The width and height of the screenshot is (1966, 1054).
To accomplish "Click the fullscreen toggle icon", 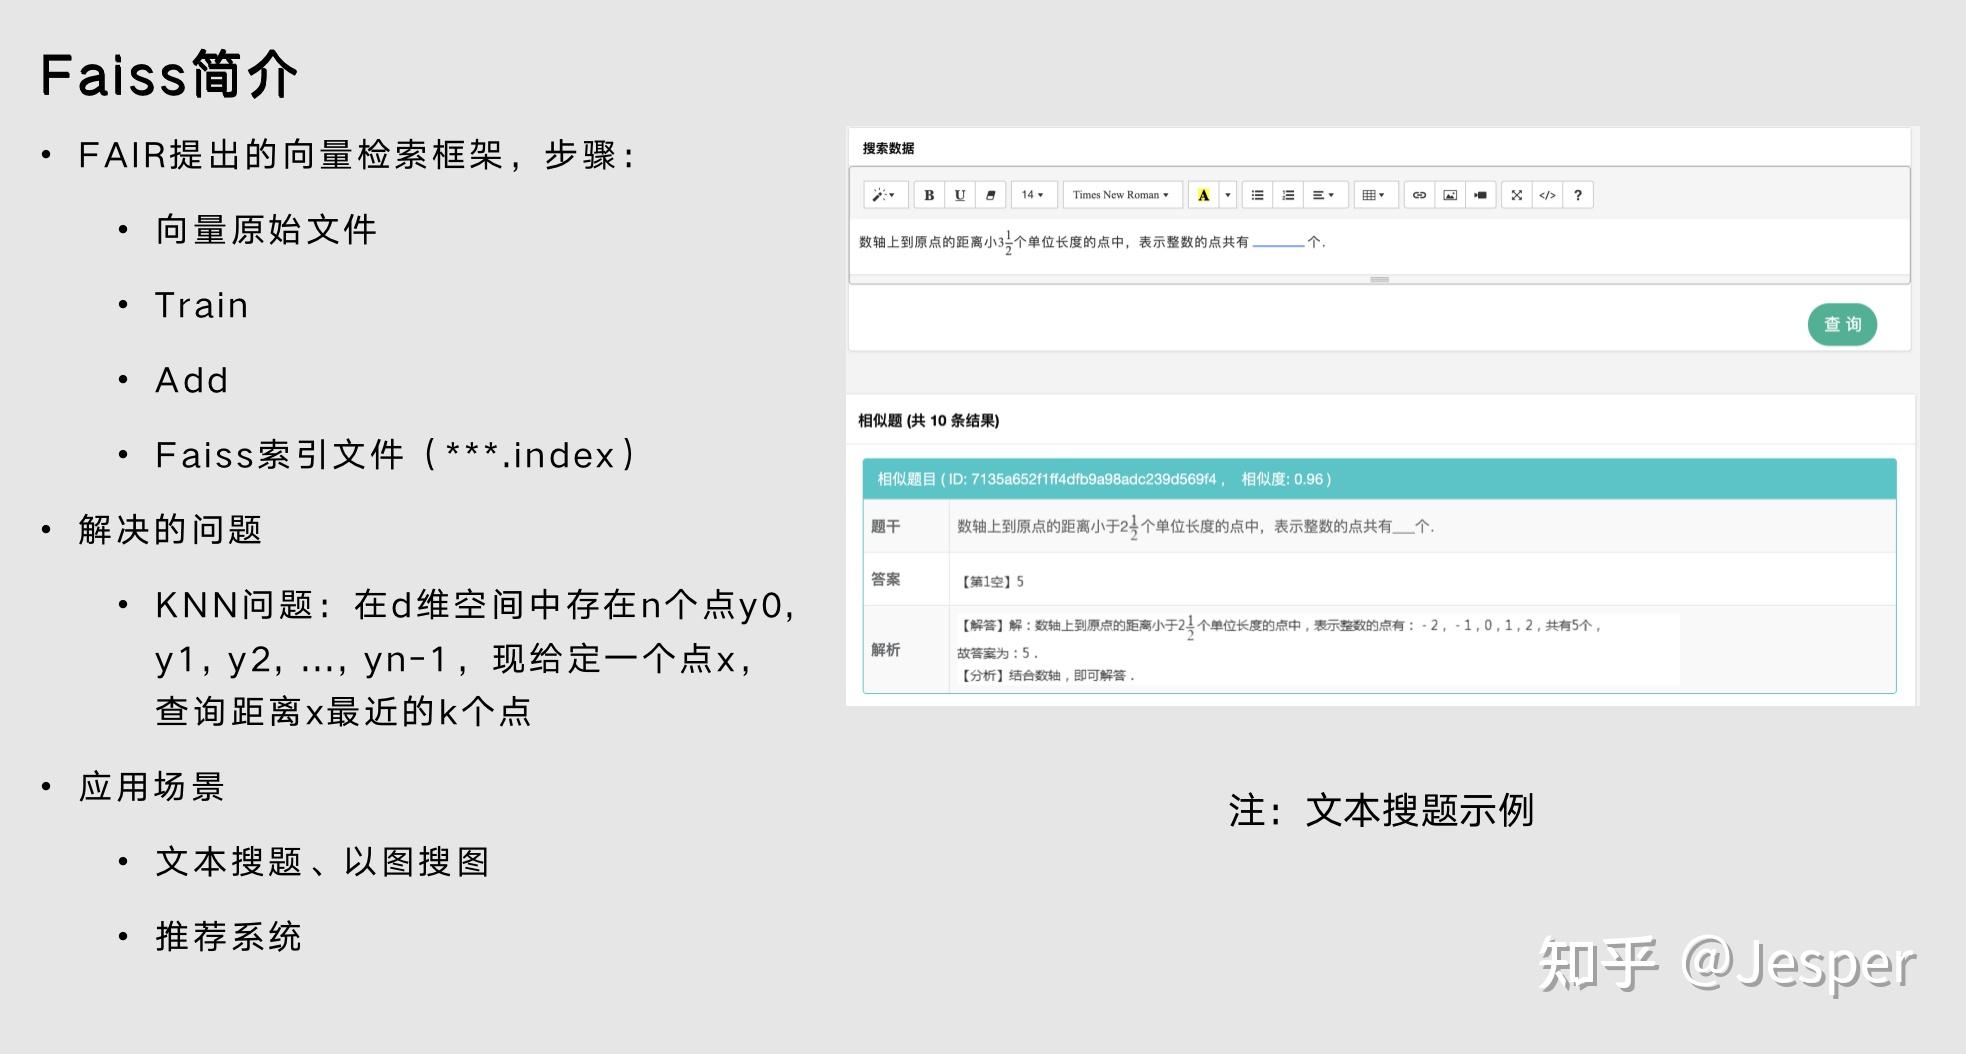I will click(1516, 195).
